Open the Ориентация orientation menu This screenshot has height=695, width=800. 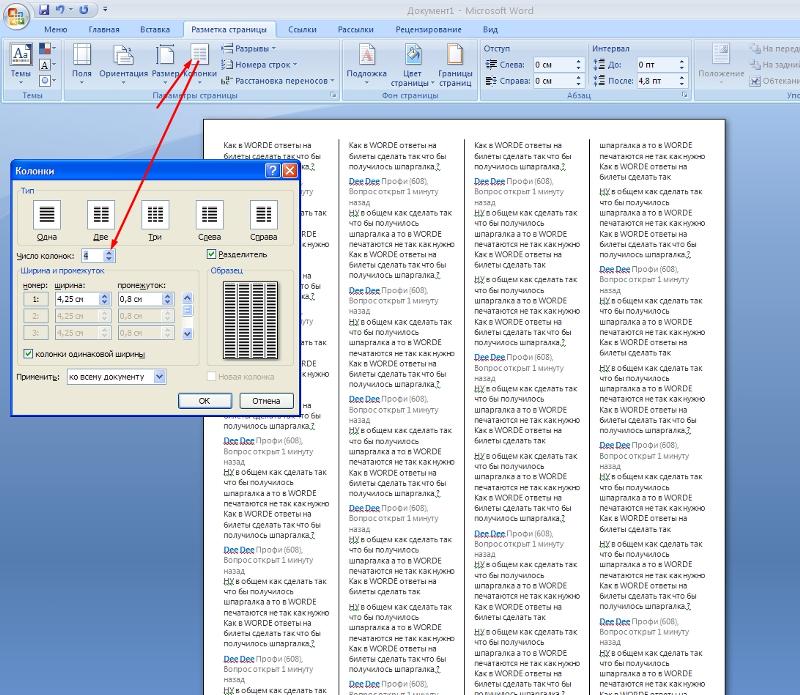tap(123, 63)
